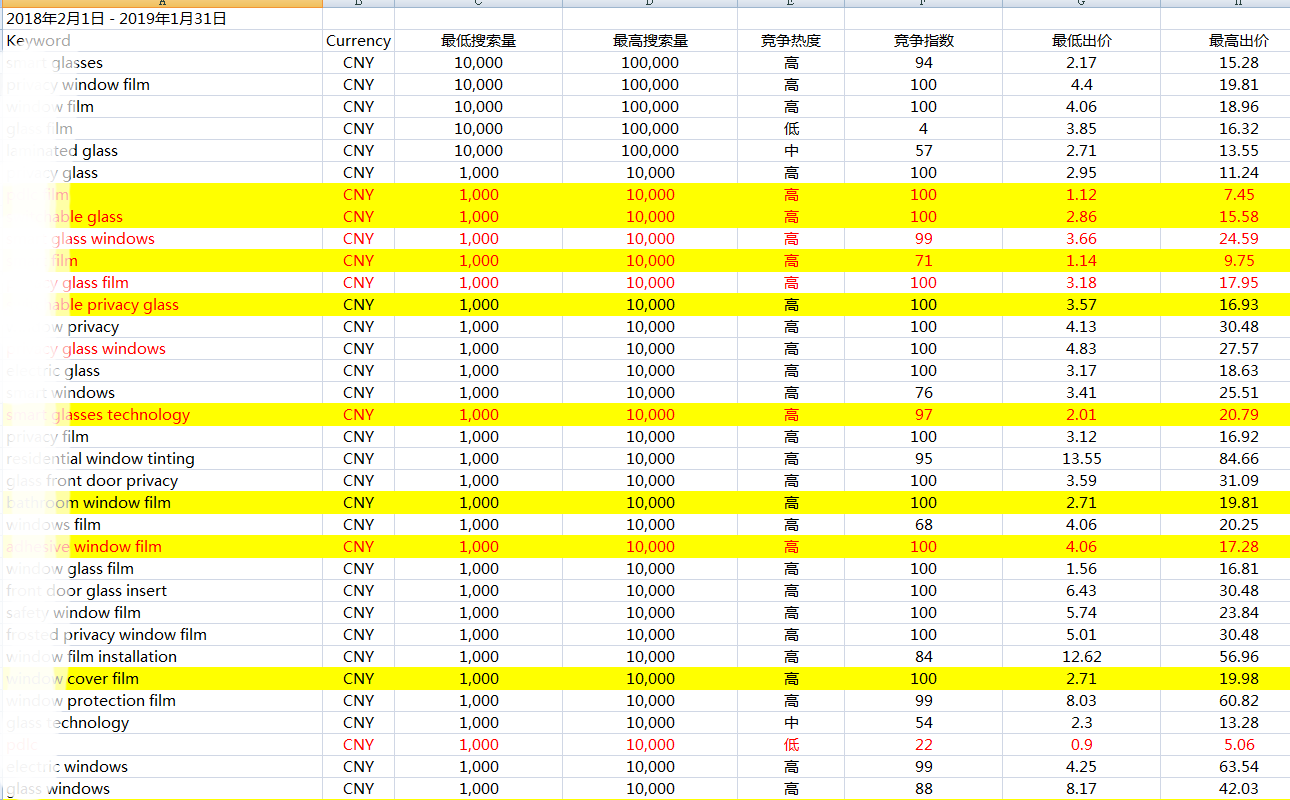This screenshot has width=1290, height=800.
Task: Click the competition index value 88
Action: tap(923, 789)
